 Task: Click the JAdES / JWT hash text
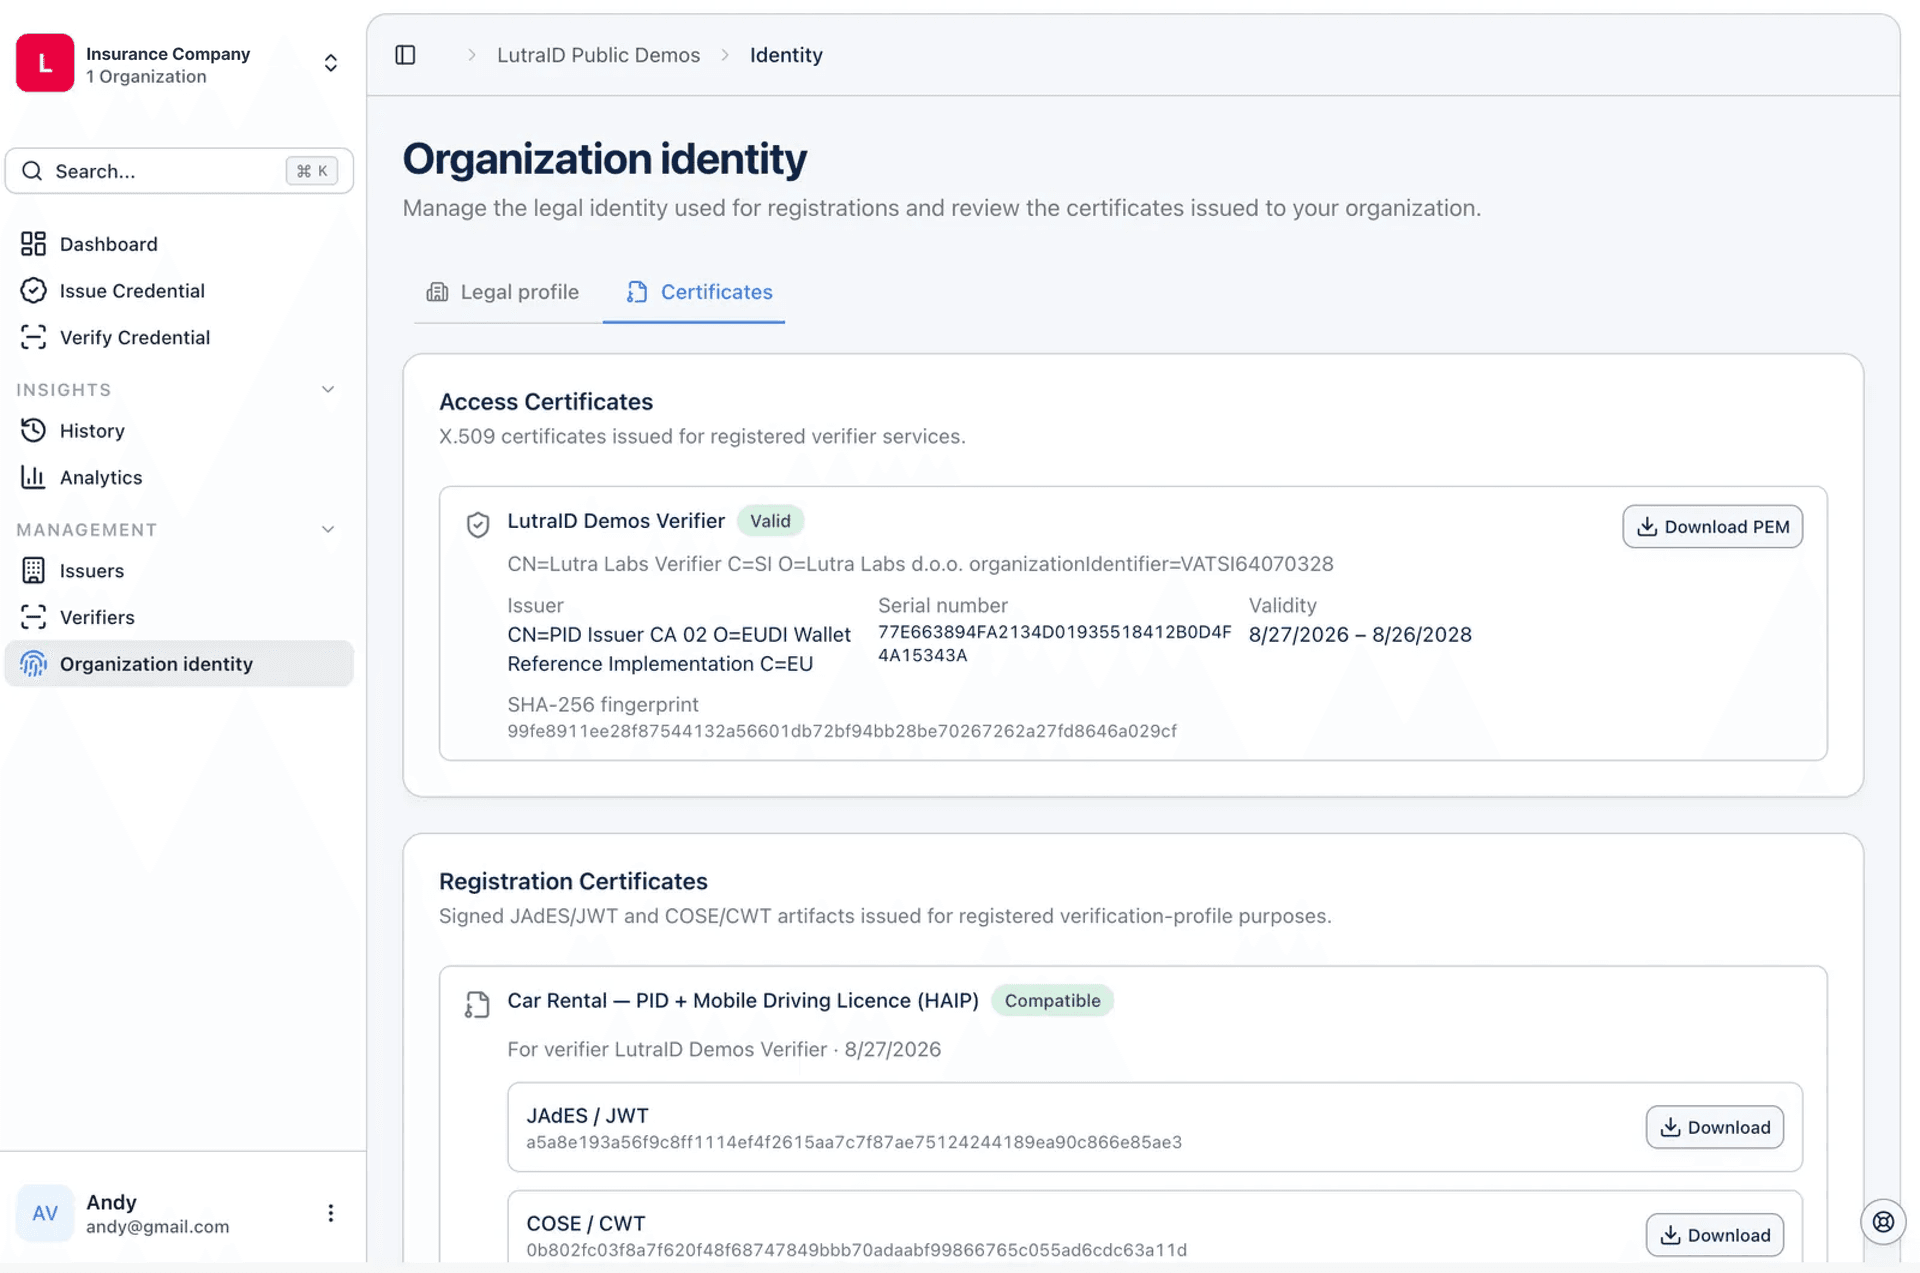click(x=854, y=1142)
